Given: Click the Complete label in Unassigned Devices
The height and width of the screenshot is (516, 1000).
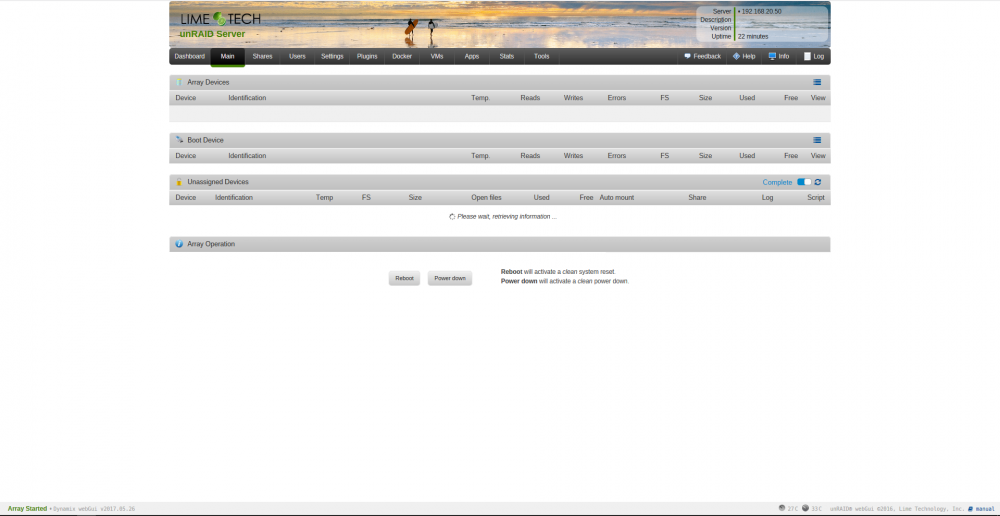Looking at the screenshot, I should tap(777, 182).
